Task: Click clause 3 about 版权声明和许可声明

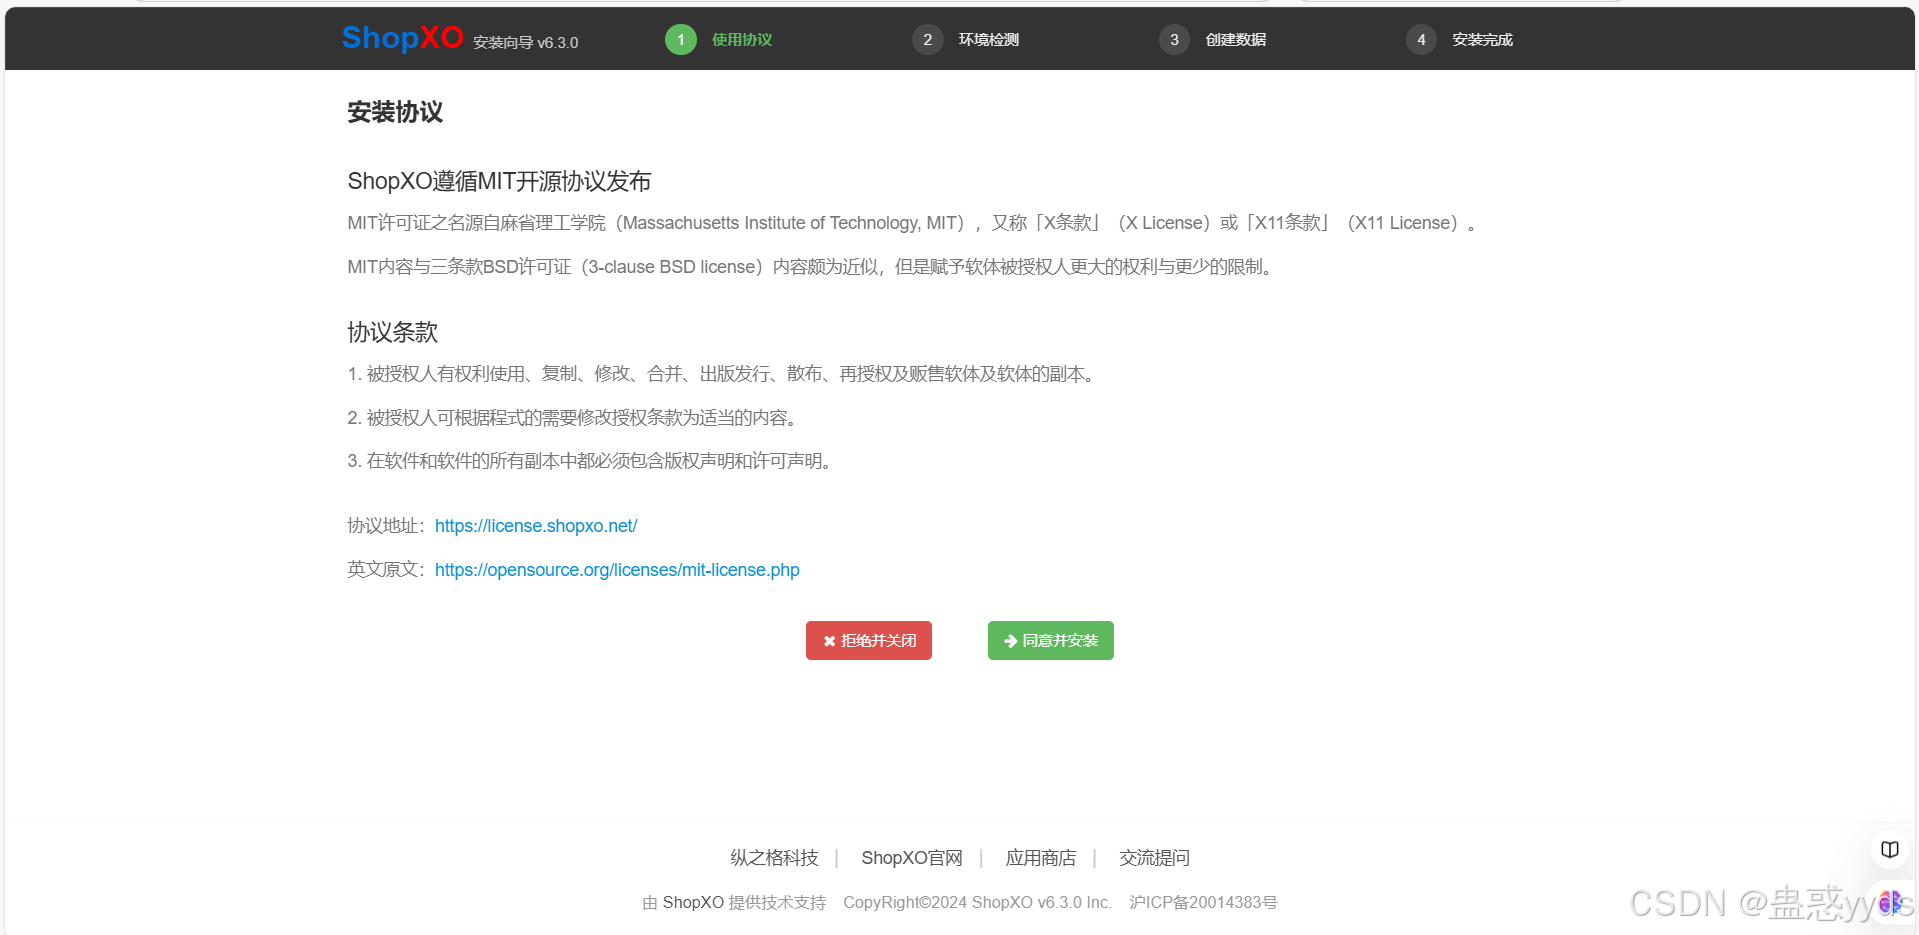Action: click(593, 461)
